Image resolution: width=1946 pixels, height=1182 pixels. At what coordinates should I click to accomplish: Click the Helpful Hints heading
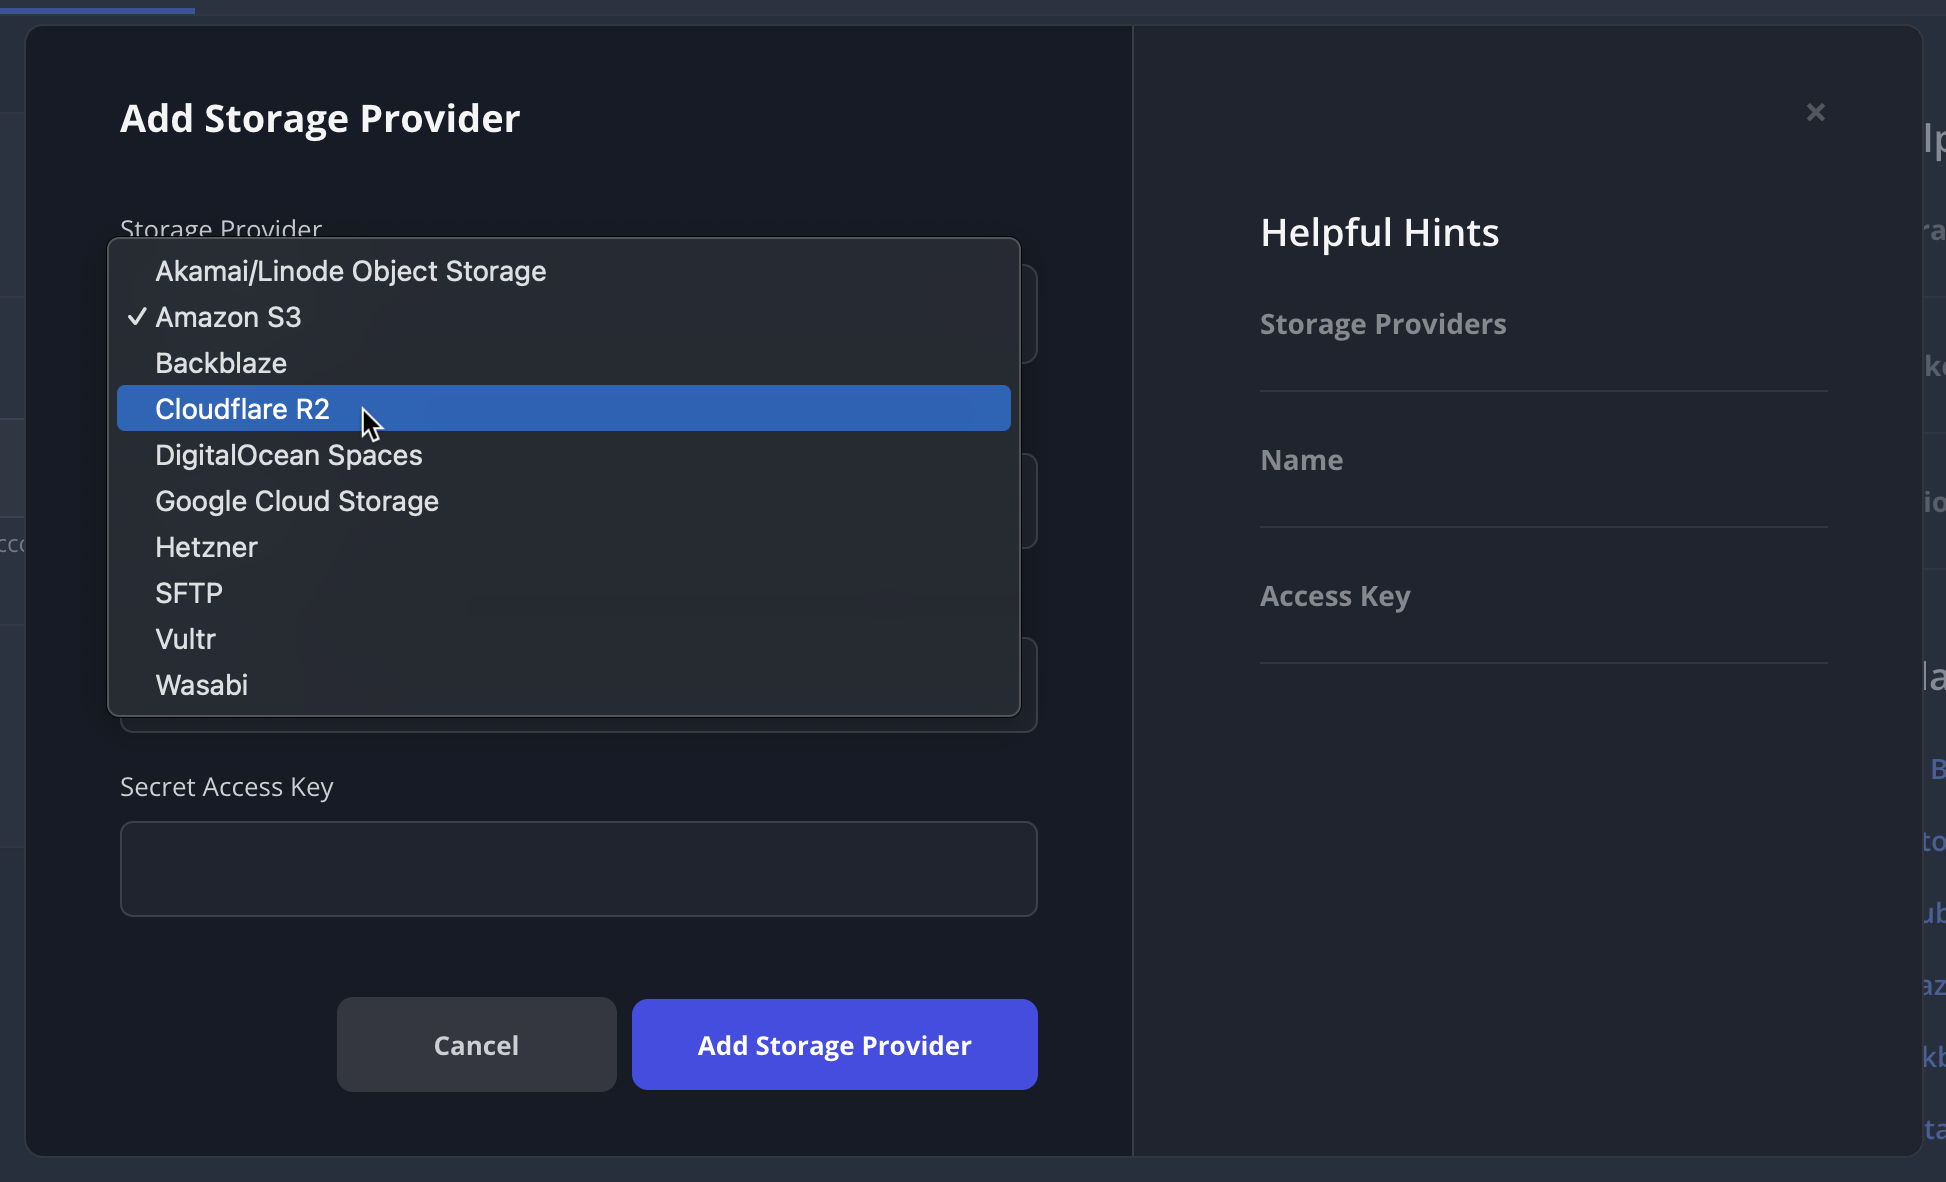coord(1379,231)
